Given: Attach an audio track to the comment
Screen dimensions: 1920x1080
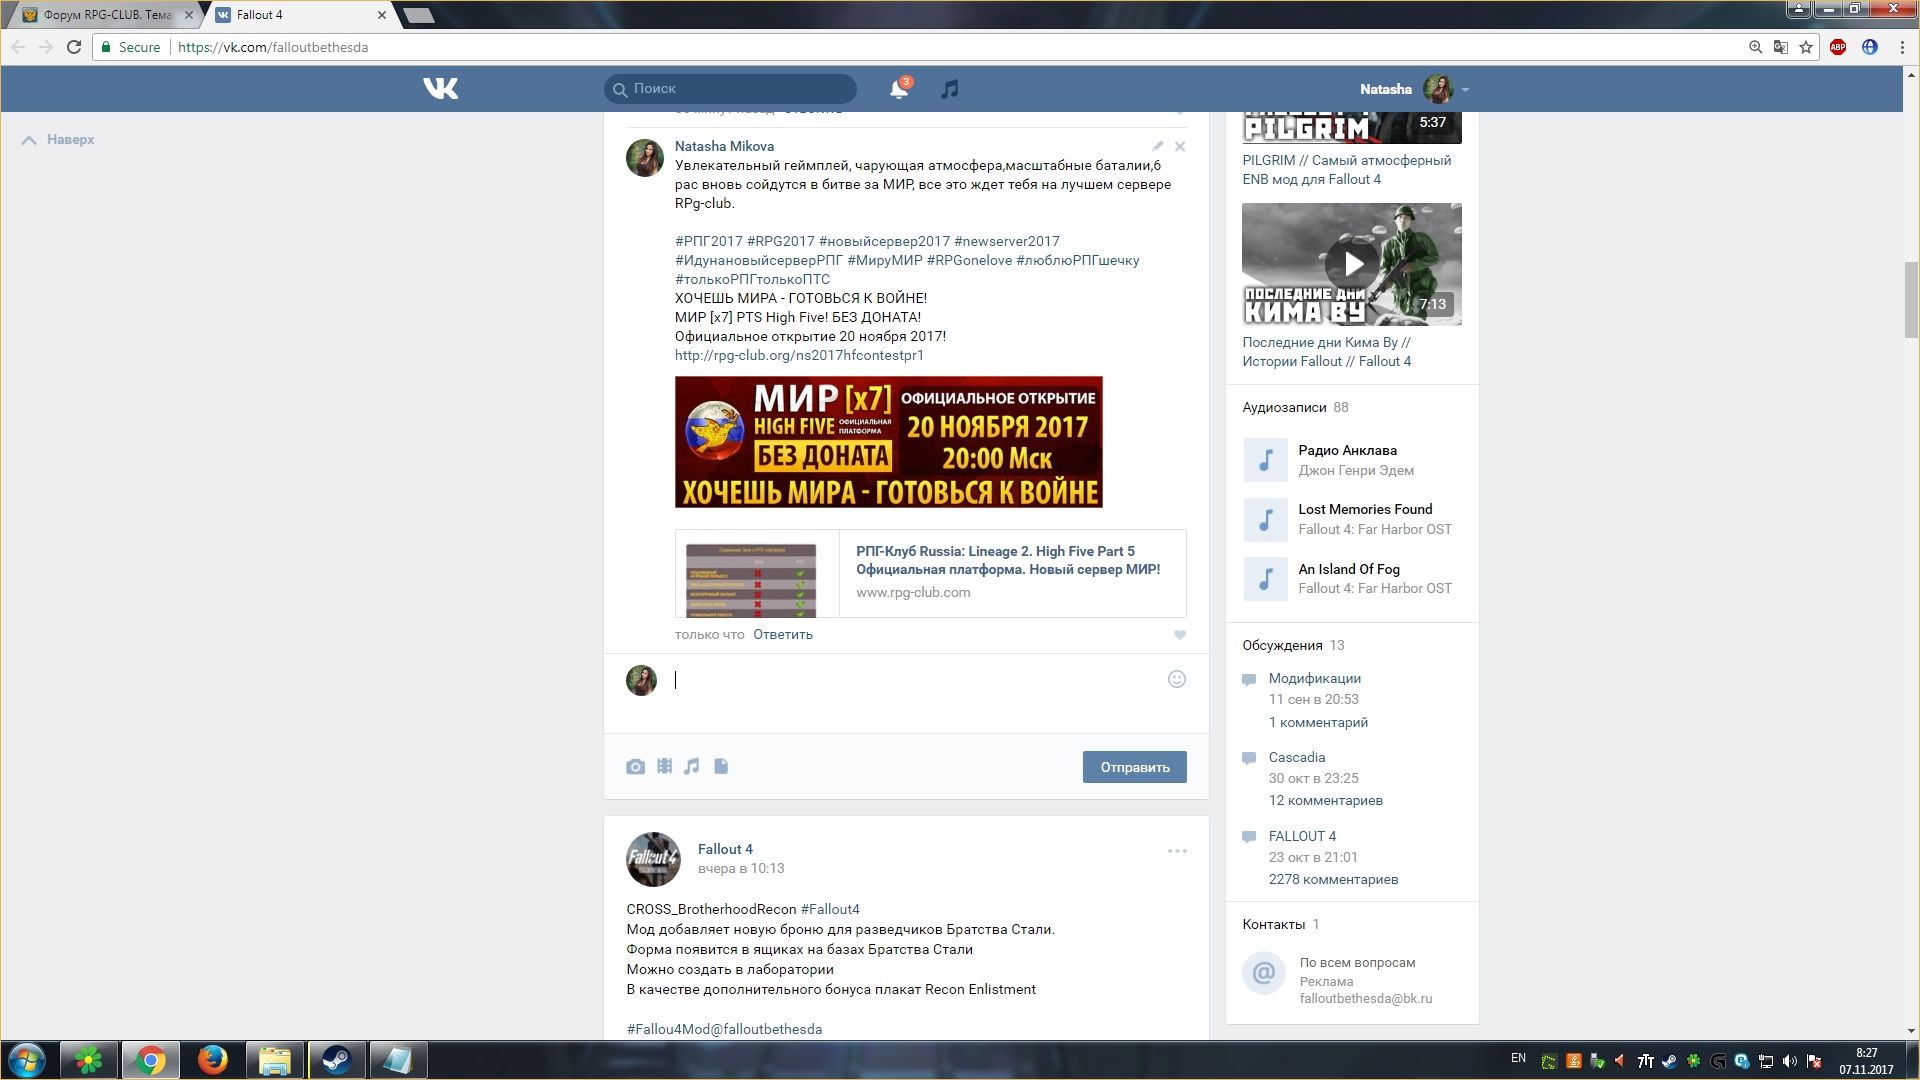Looking at the screenshot, I should (x=692, y=767).
